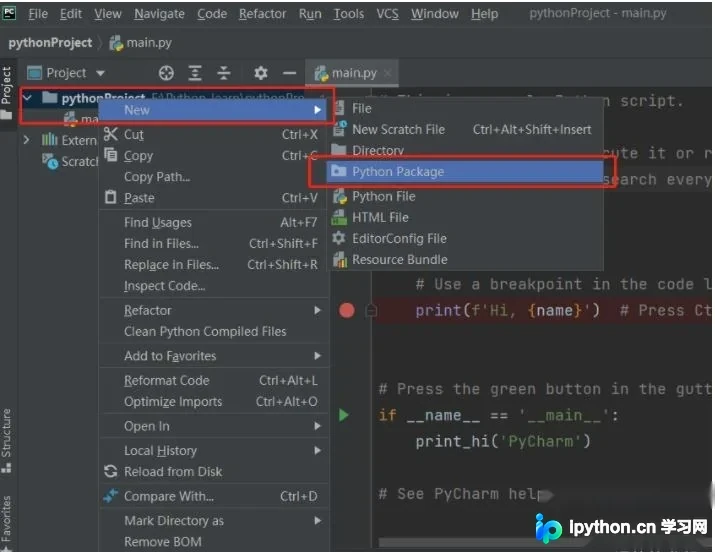Close the main.py editor tab
Viewport: 715px width, 552px height.
388,73
